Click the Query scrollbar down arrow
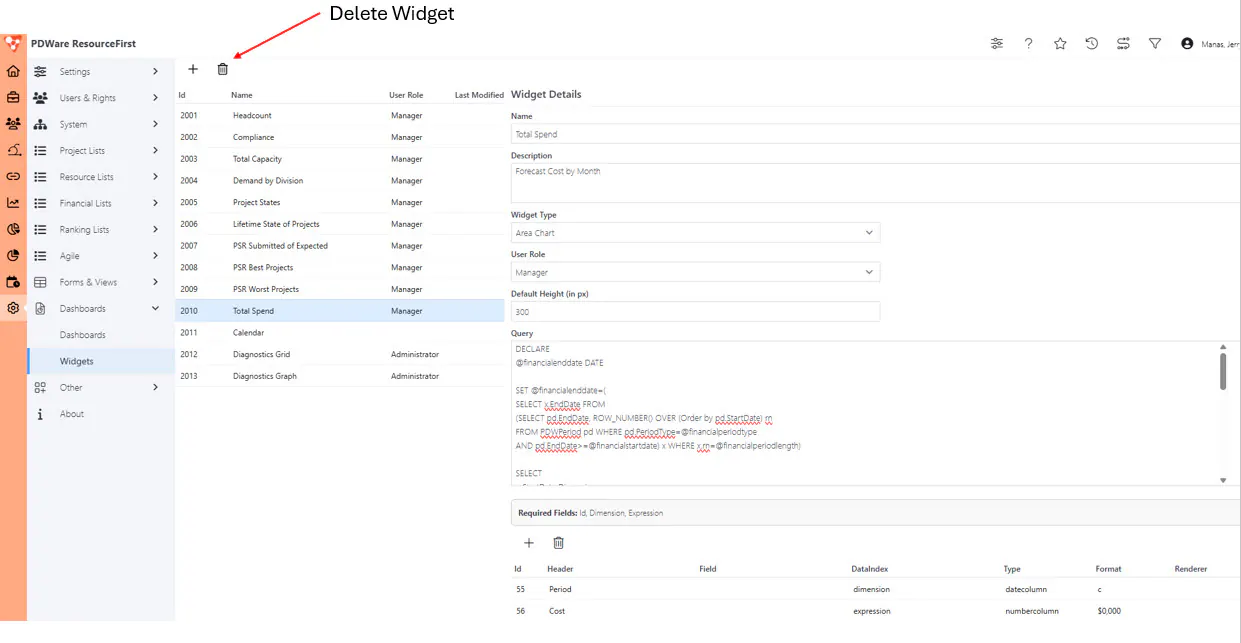 point(1223,480)
